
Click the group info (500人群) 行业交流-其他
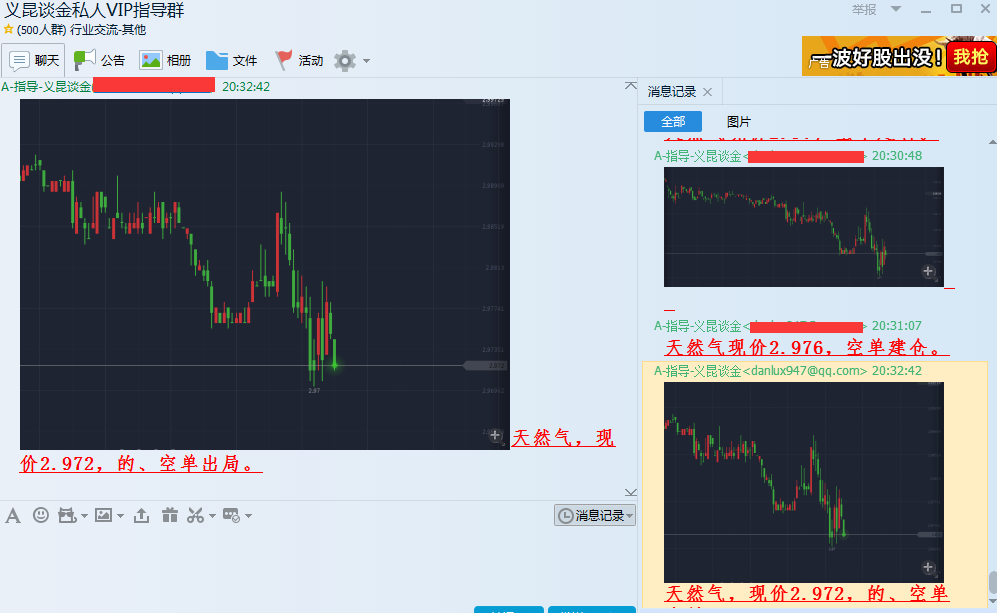81,29
